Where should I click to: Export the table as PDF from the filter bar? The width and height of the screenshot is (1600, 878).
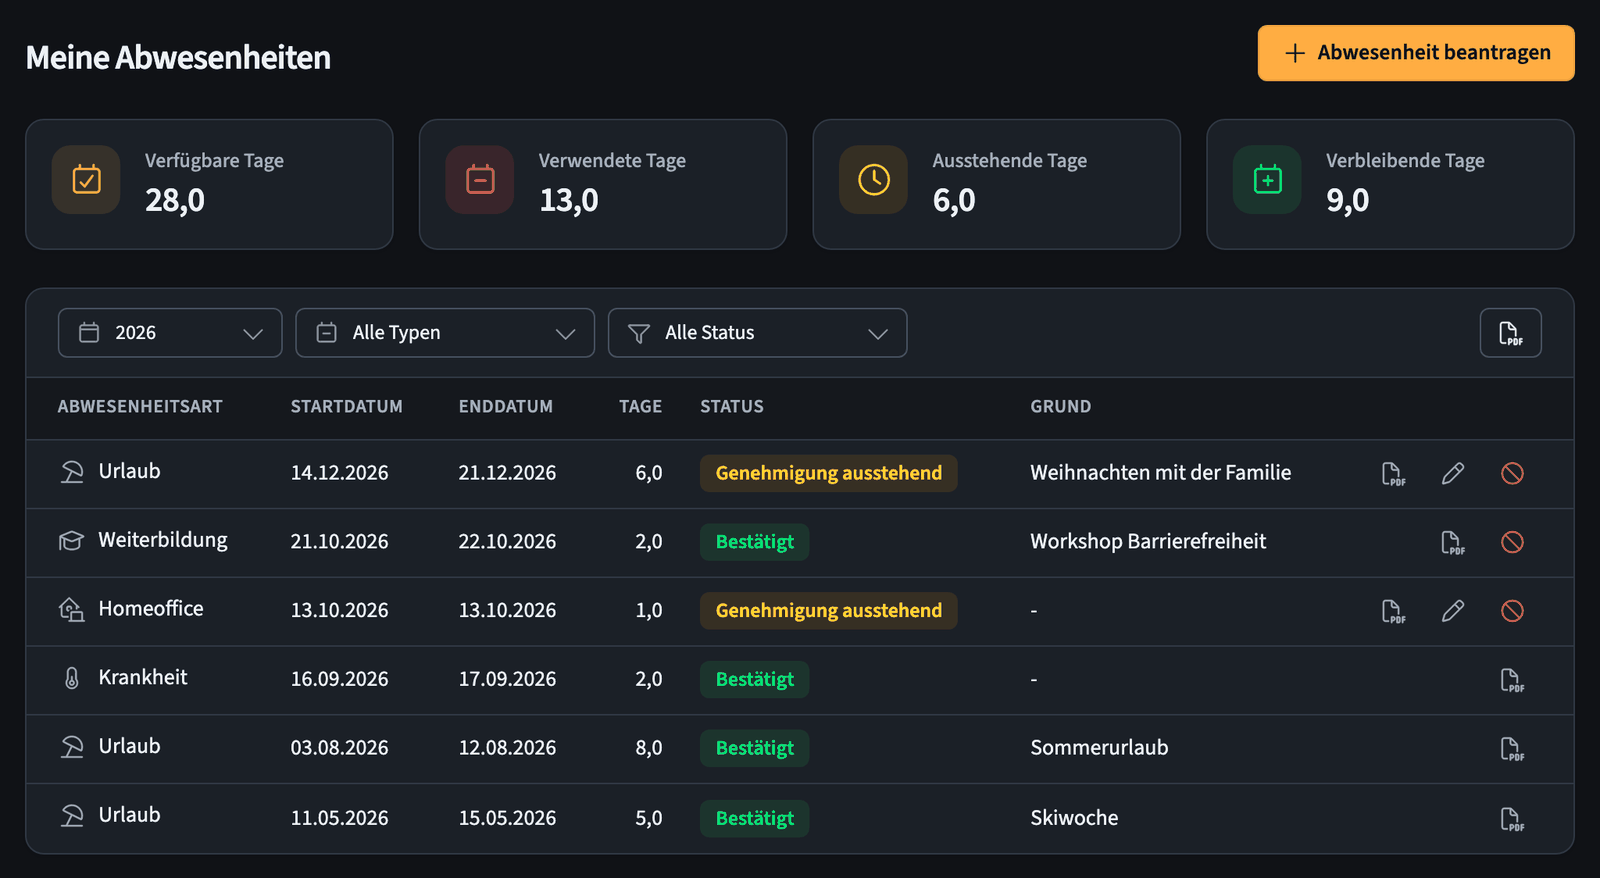[1510, 333]
